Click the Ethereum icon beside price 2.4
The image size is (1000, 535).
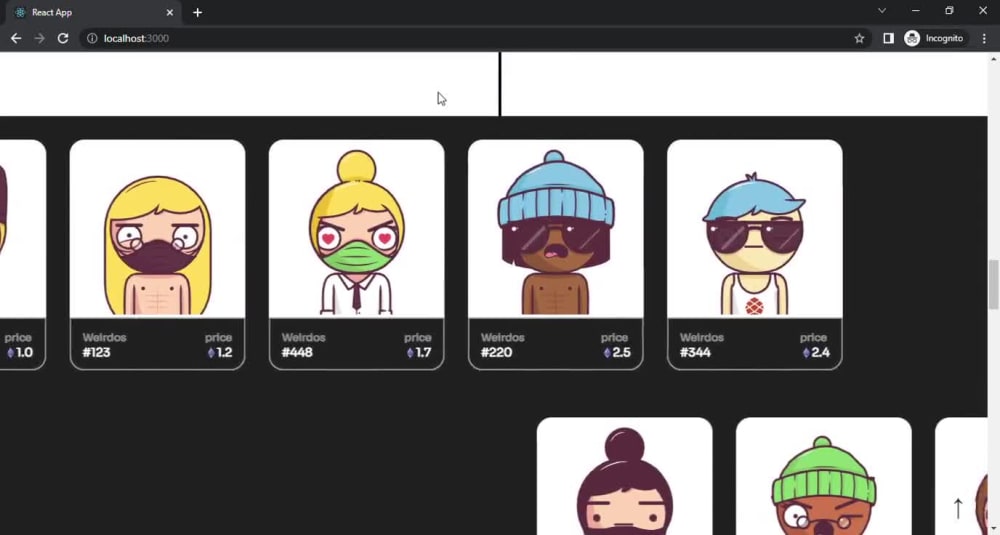[806, 353]
